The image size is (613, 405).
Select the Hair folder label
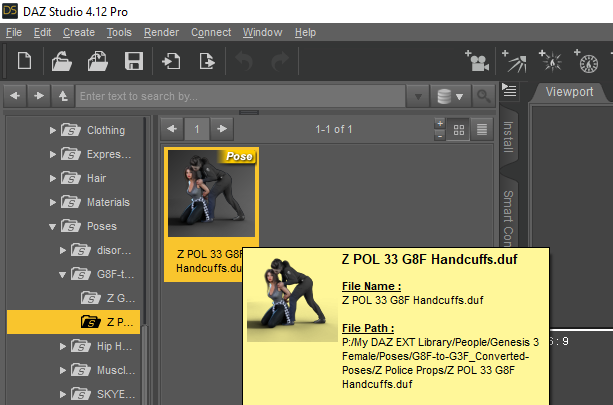click(x=96, y=178)
